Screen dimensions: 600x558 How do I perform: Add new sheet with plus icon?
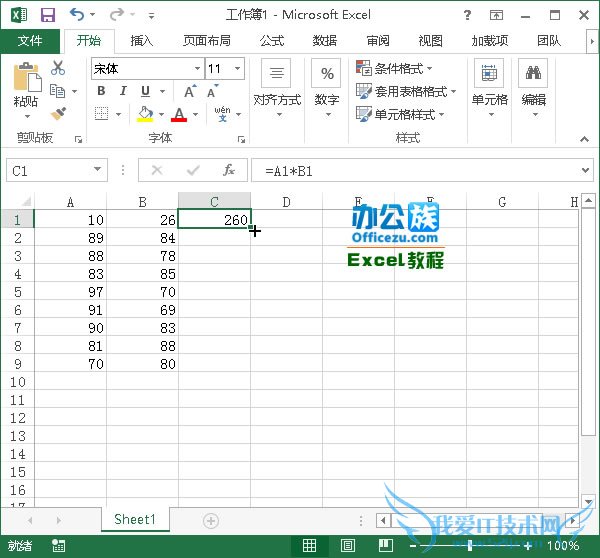[x=210, y=520]
